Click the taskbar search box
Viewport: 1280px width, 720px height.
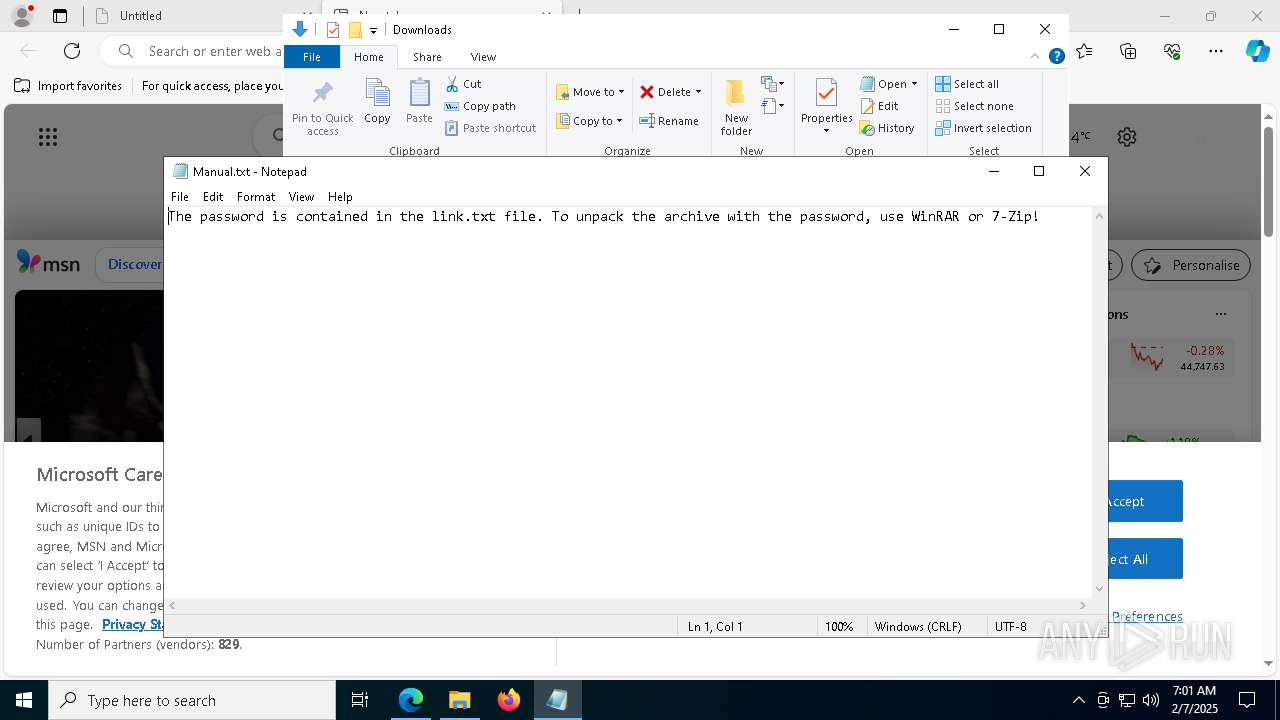point(192,700)
